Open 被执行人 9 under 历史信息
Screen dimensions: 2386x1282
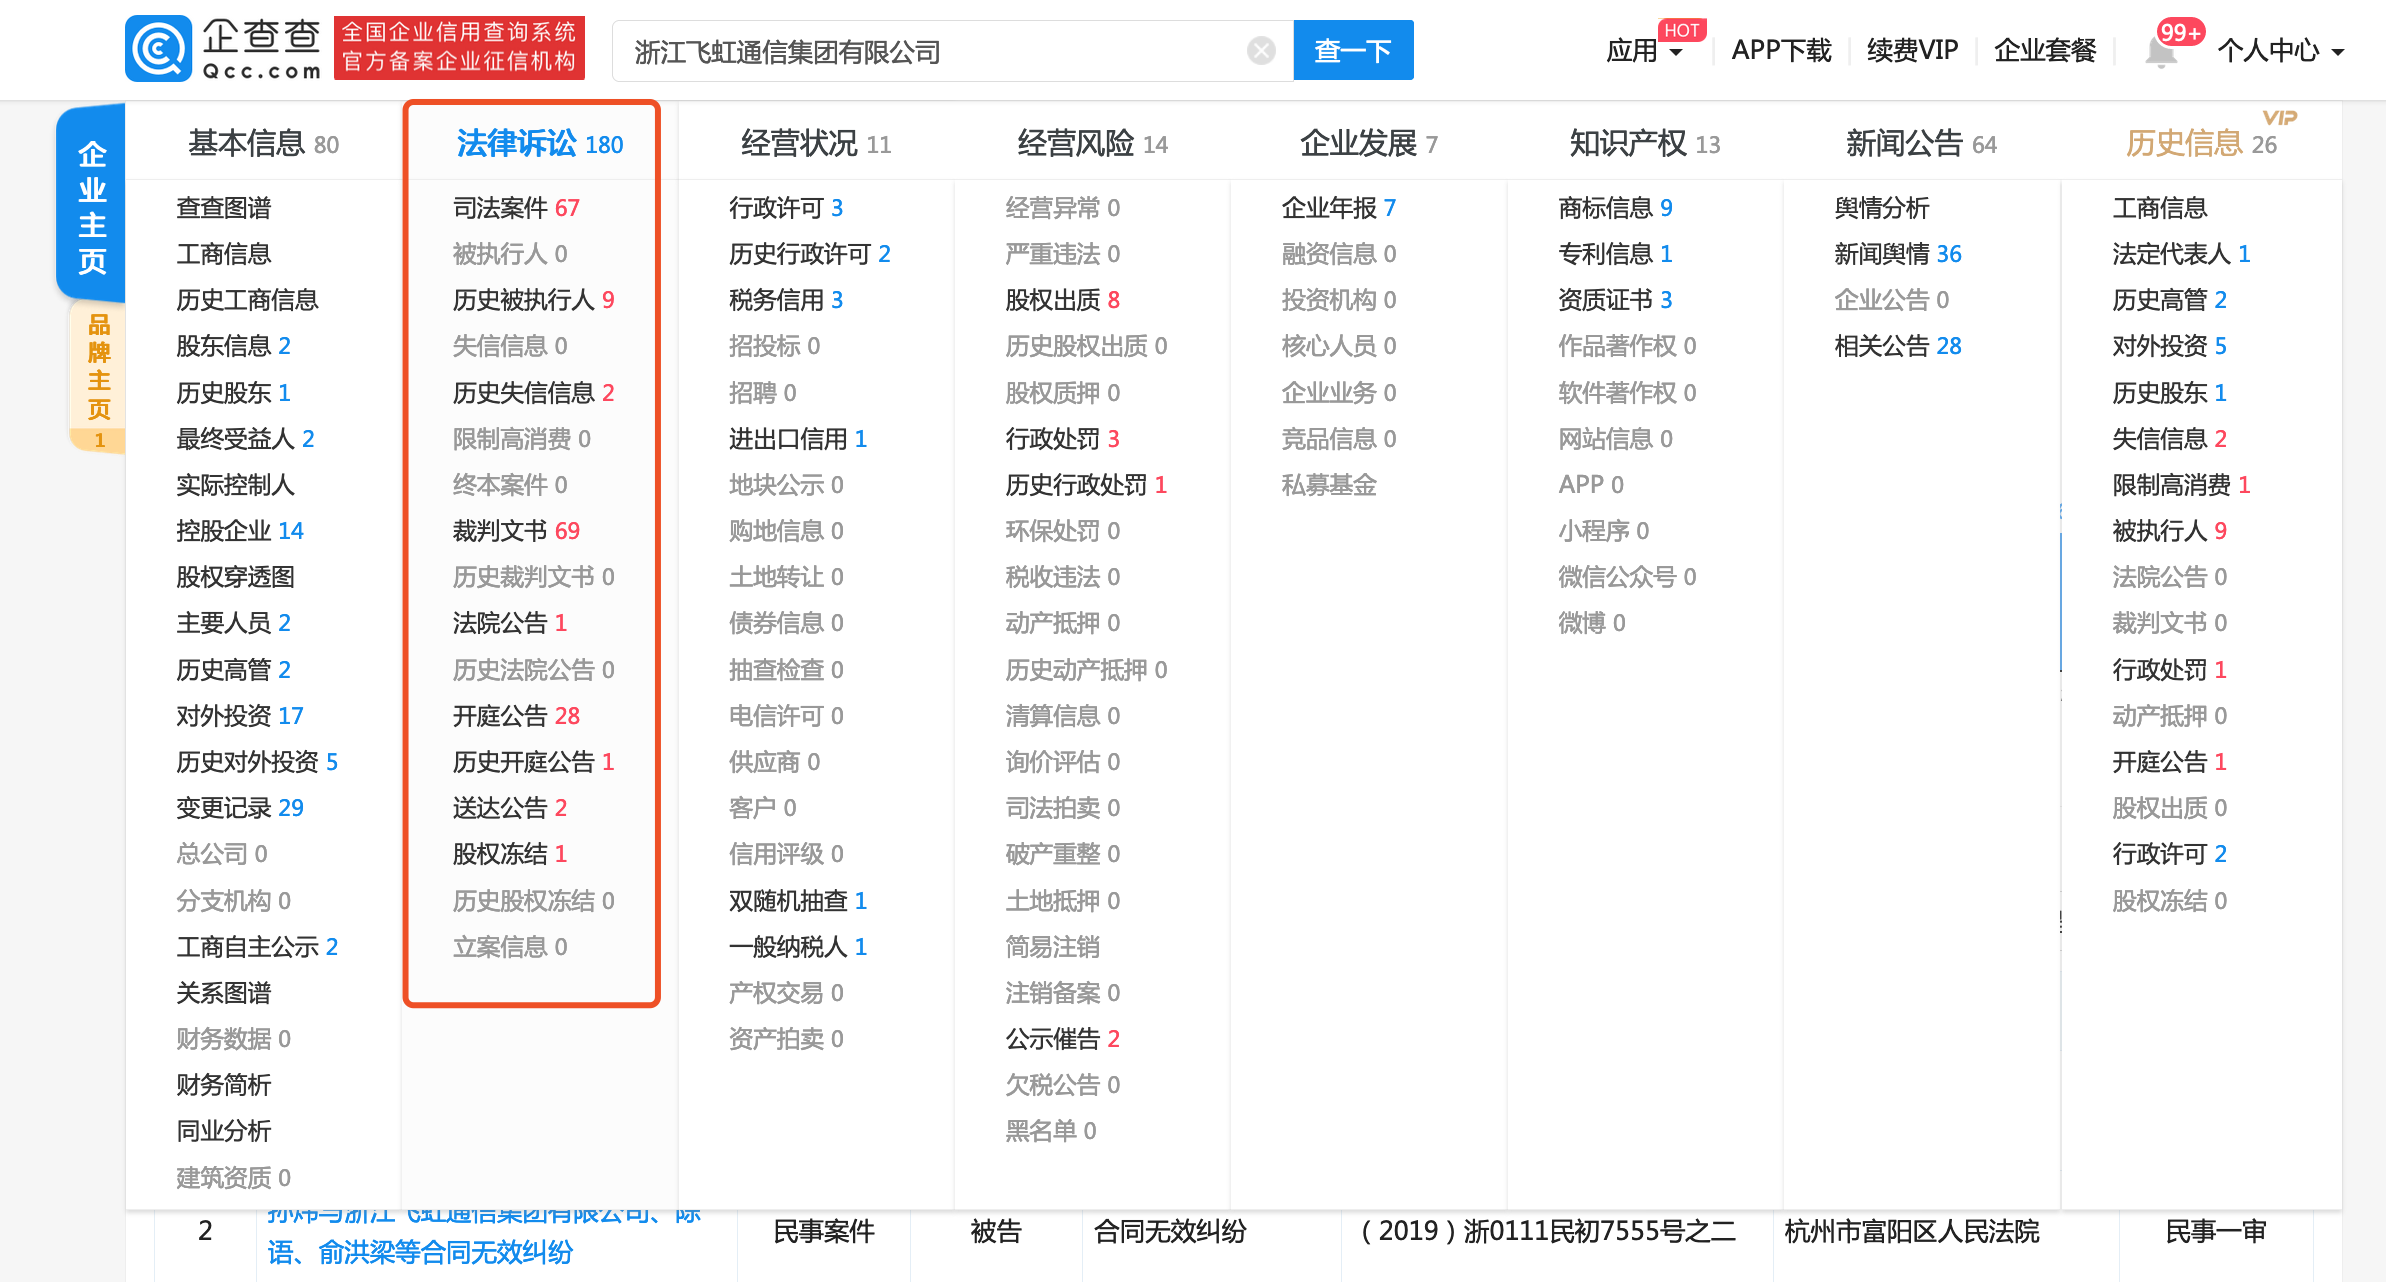pyautogui.click(x=2169, y=531)
